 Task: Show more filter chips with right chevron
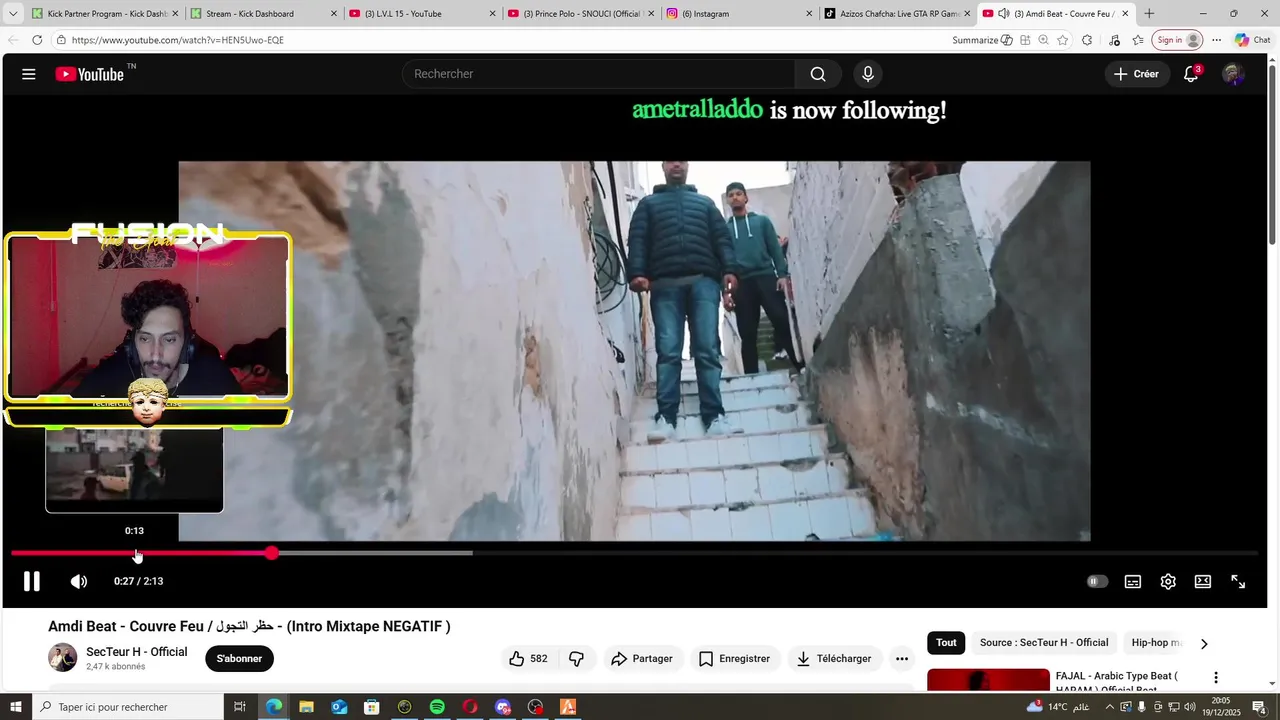[1204, 643]
